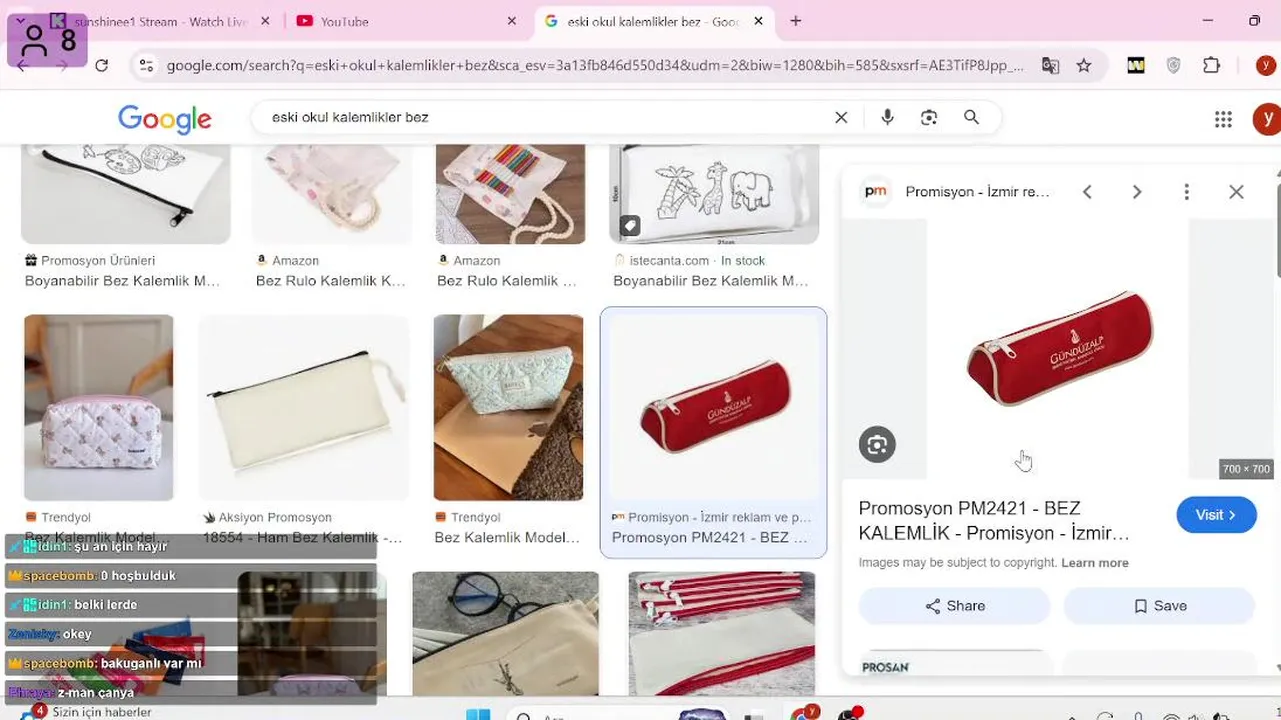
Task: Open the Chrome extensions puzzle icon
Action: (x=1212, y=65)
